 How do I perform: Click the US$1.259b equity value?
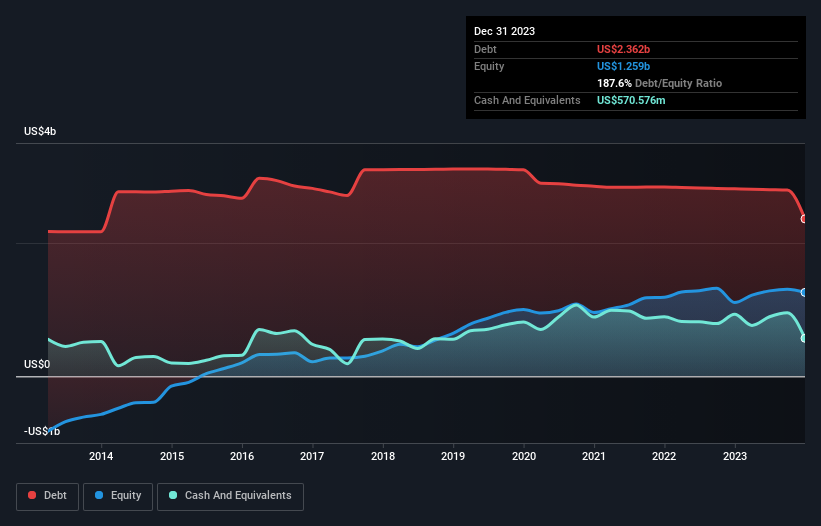[623, 66]
